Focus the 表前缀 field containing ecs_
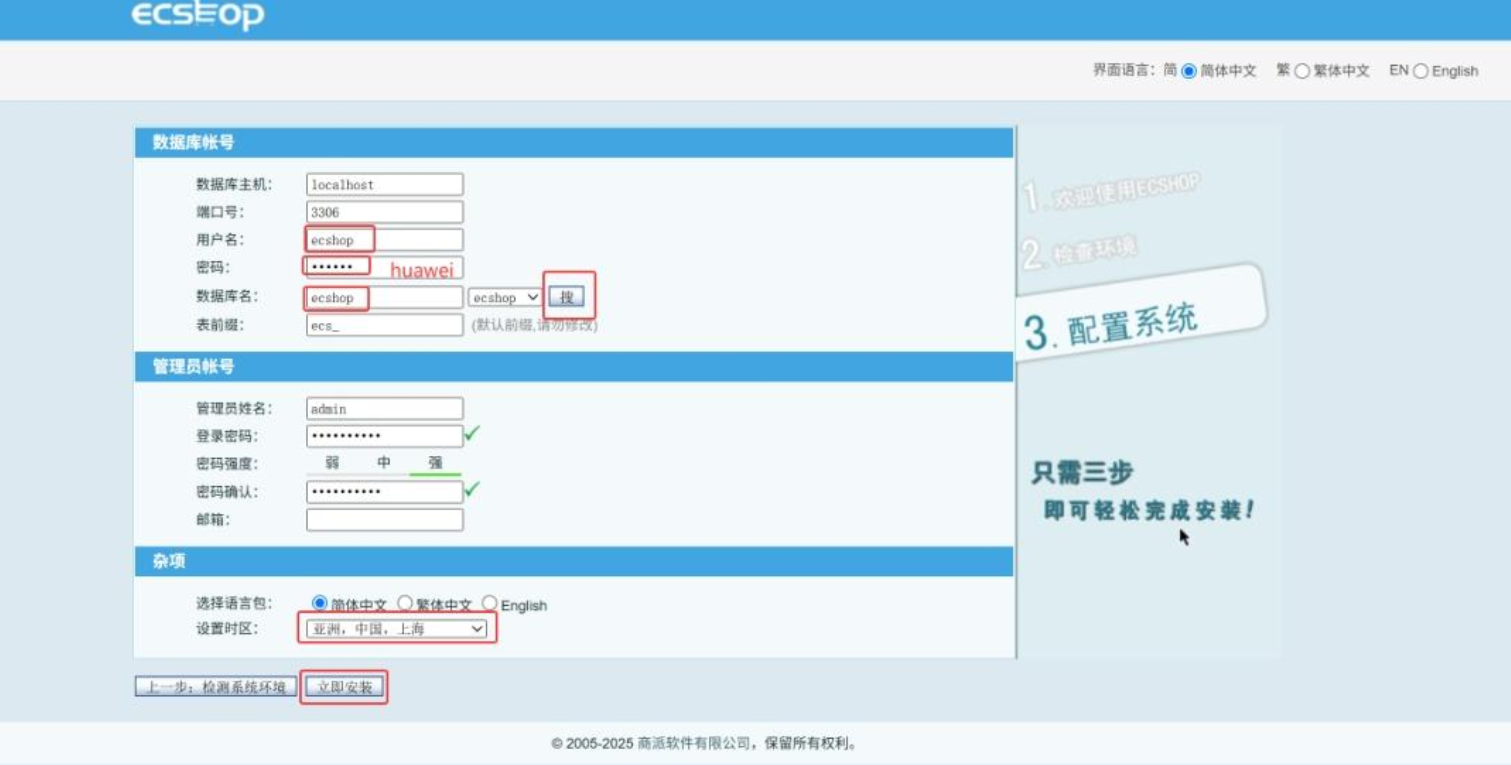Image resolution: width=1511 pixels, height=765 pixels. click(x=385, y=325)
